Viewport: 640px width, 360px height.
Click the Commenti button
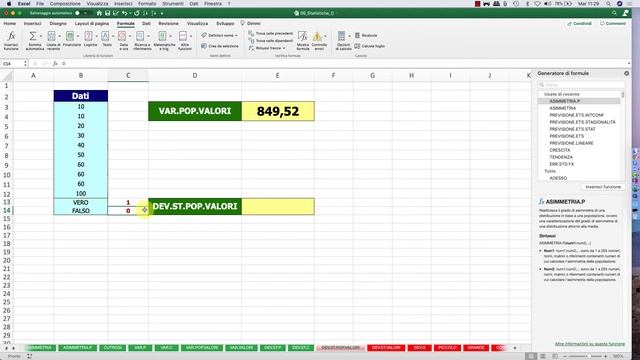613,24
